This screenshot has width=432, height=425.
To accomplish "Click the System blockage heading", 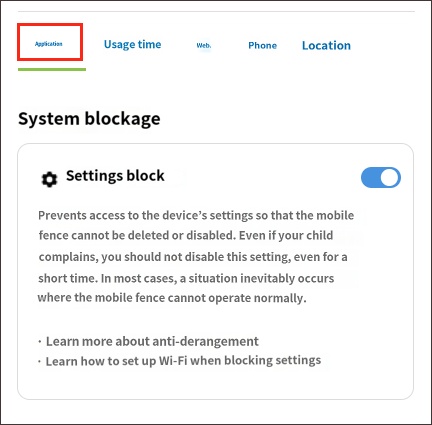I will pyautogui.click(x=89, y=119).
